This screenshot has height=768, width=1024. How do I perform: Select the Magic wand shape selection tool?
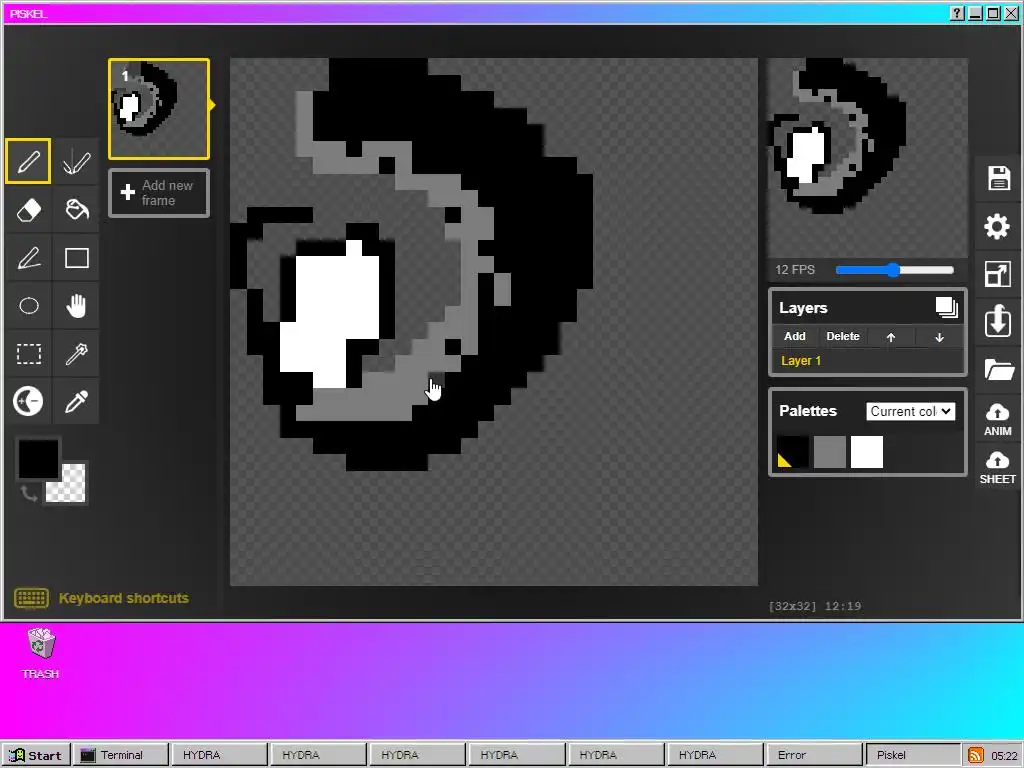tap(76, 354)
